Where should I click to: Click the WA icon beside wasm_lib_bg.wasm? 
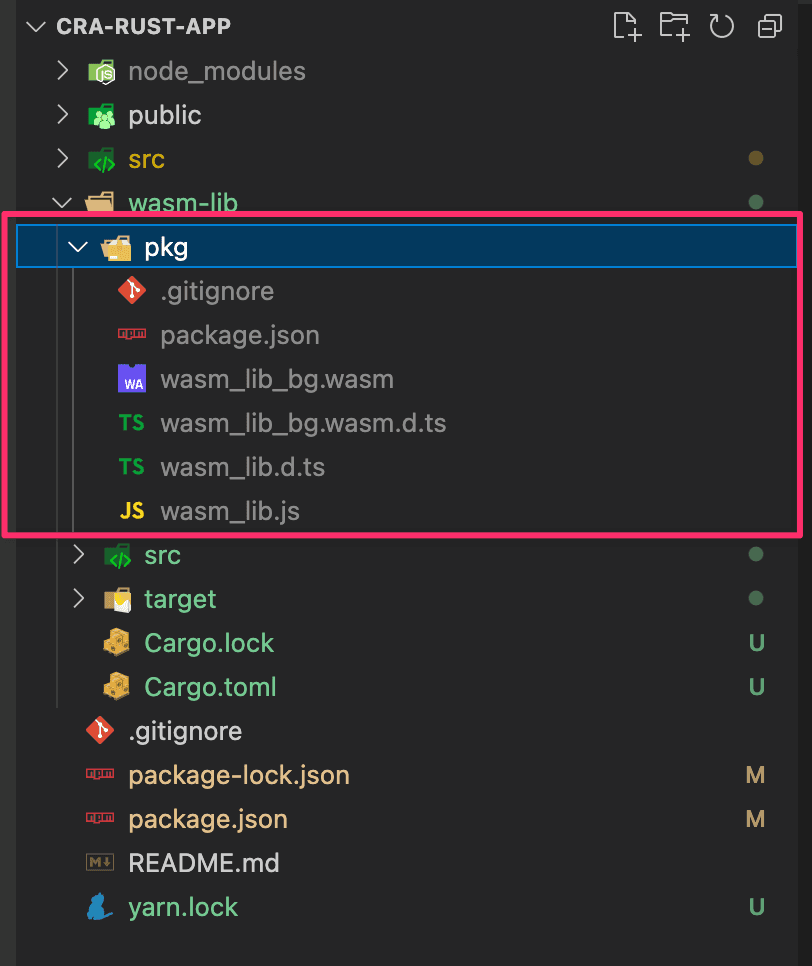click(x=132, y=380)
